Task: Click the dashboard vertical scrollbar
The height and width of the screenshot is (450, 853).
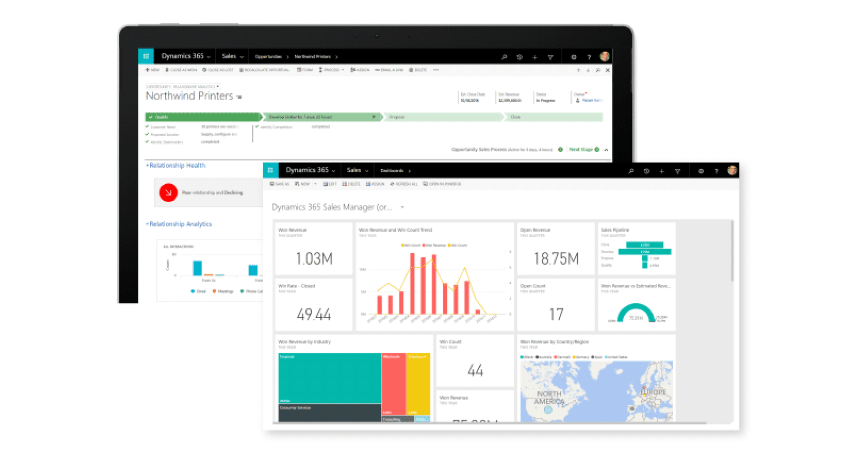Action: point(732,251)
